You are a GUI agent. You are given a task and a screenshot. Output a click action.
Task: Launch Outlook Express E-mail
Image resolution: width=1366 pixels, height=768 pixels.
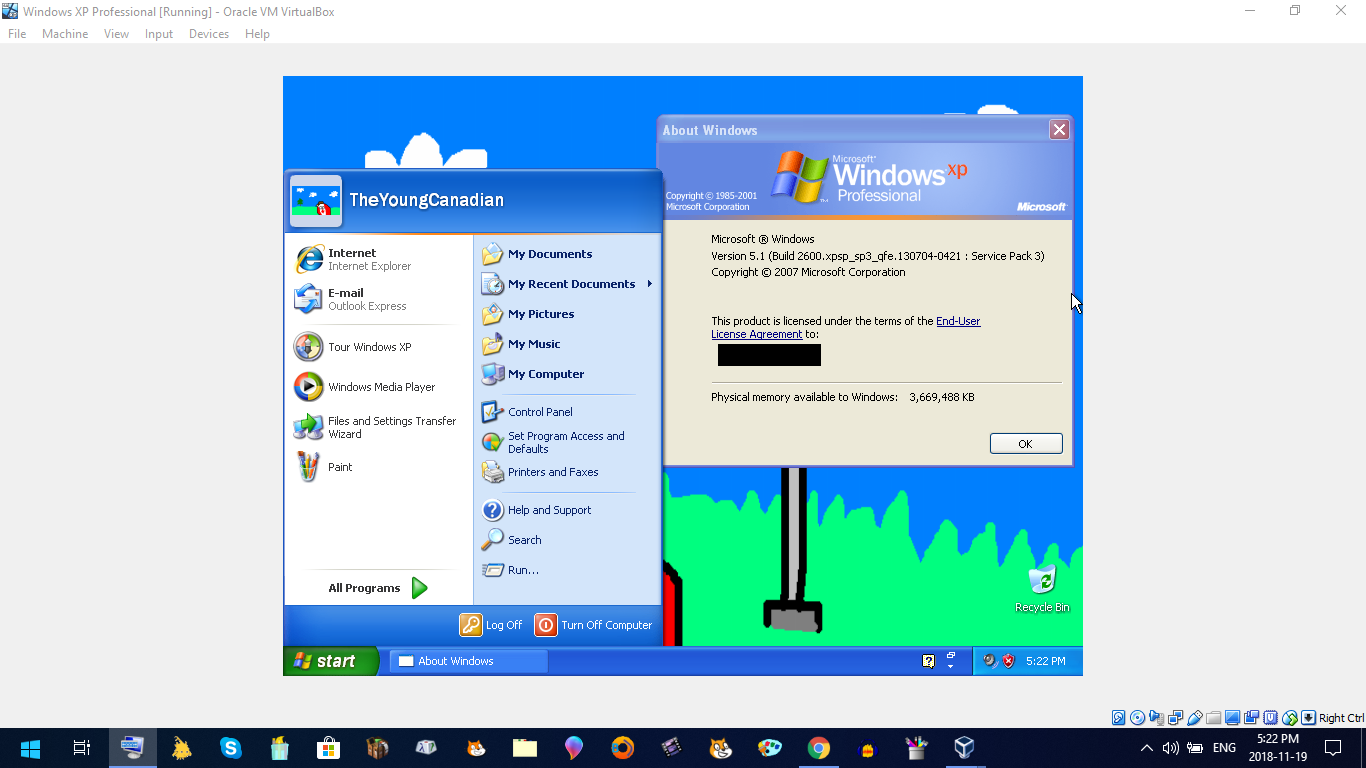tap(378, 299)
